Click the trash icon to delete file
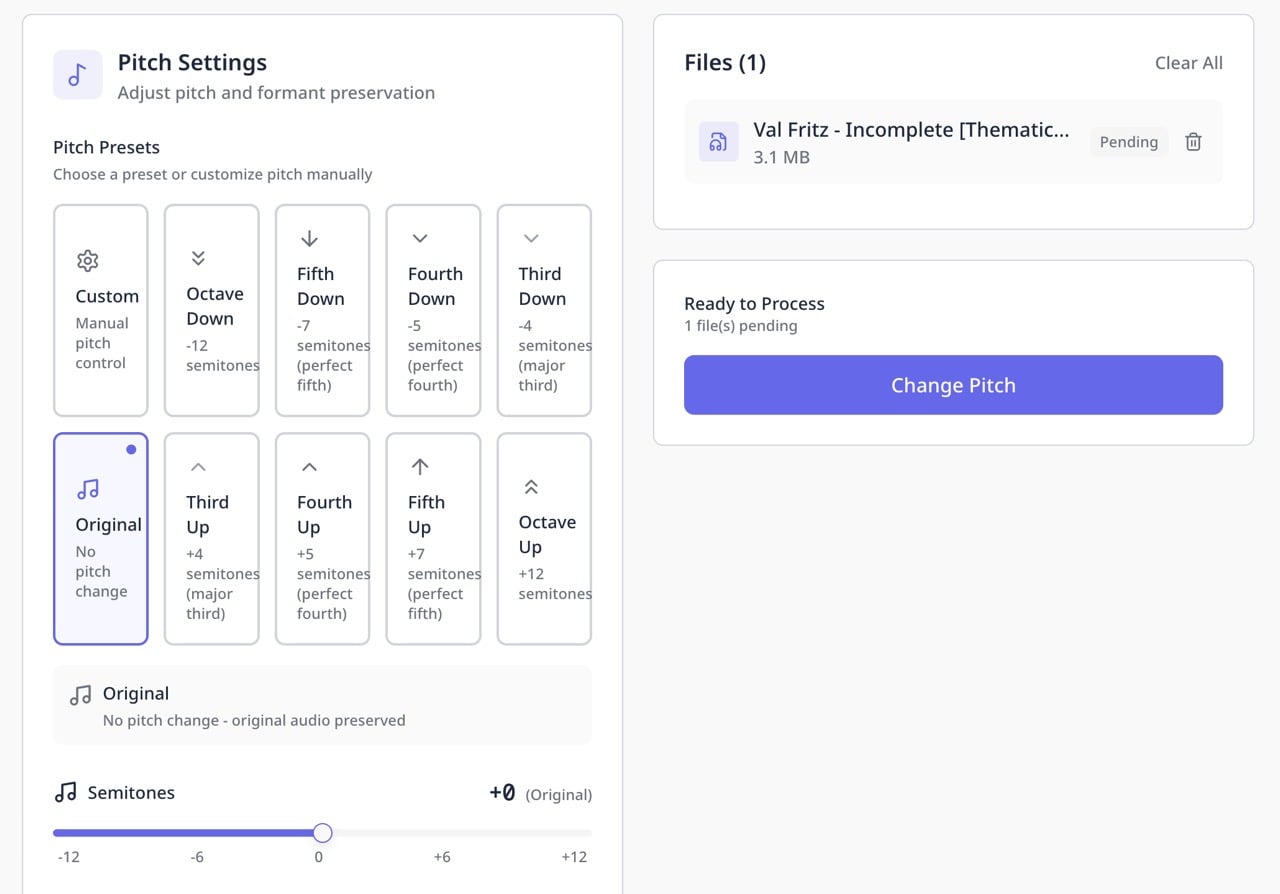This screenshot has height=894, width=1280. click(1193, 142)
